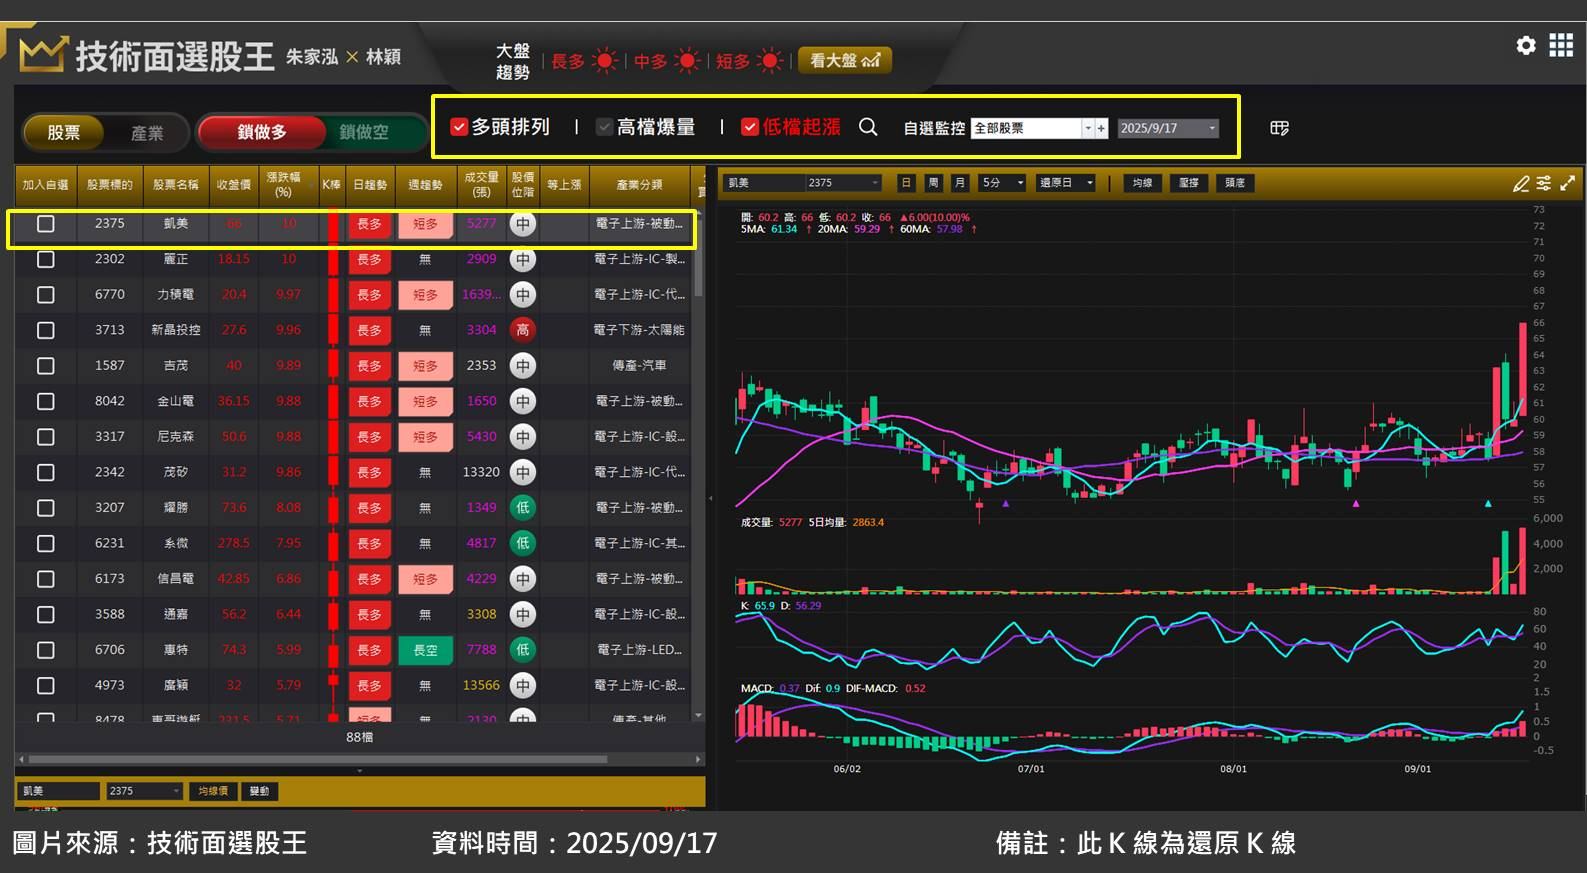
Task: Click the table column settings icon
Action: (1279, 128)
